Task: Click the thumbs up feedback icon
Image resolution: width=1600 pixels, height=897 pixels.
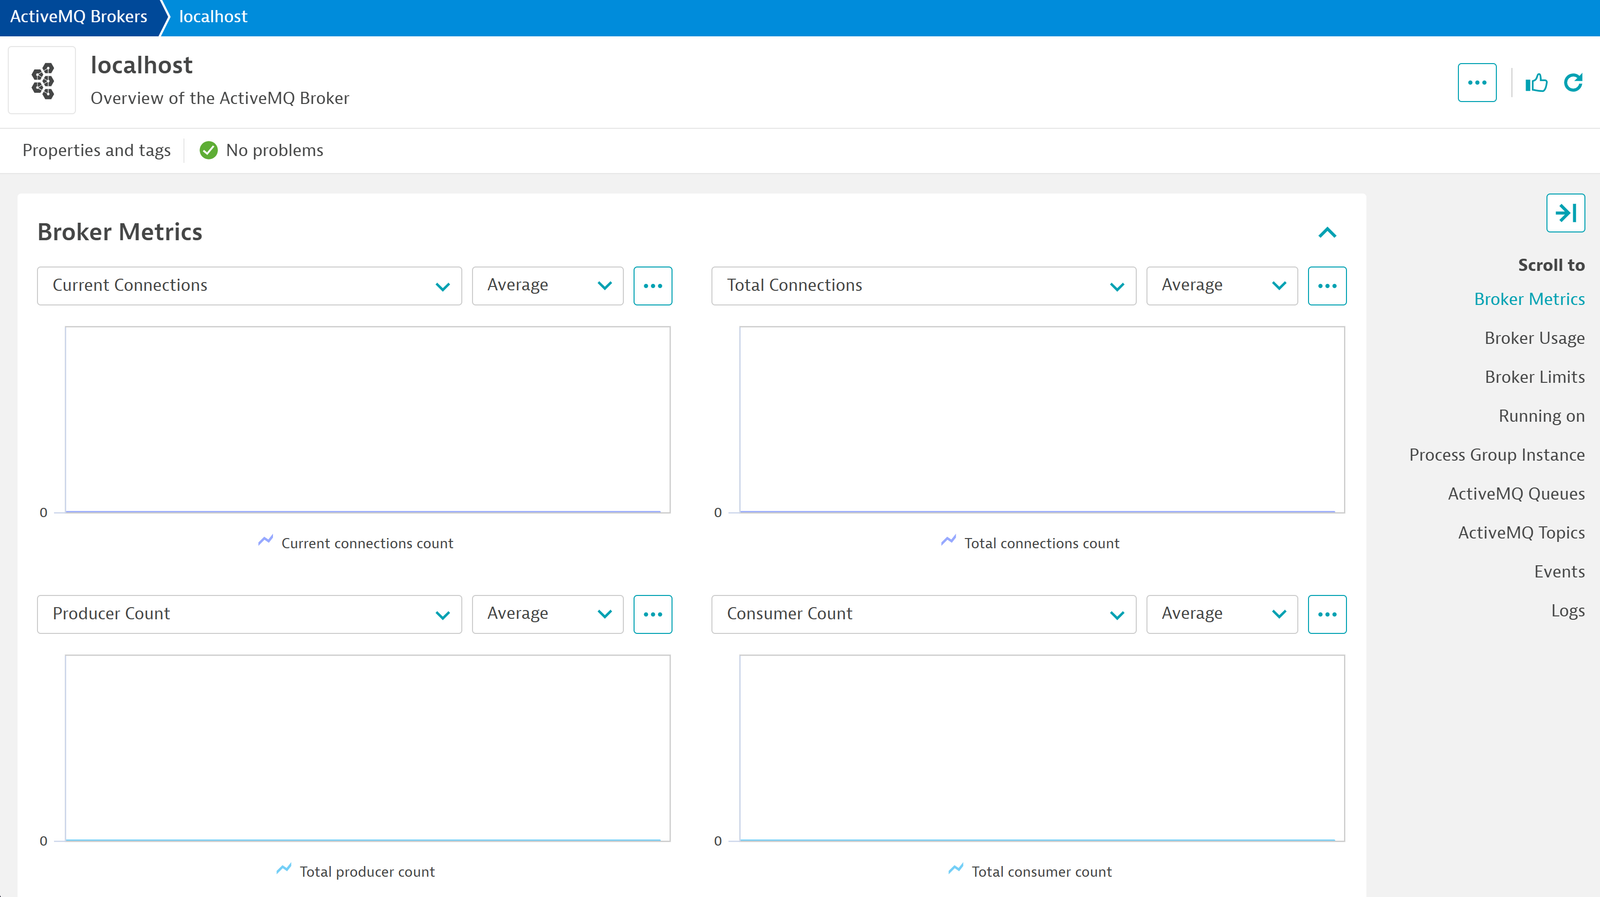Action: [x=1536, y=83]
